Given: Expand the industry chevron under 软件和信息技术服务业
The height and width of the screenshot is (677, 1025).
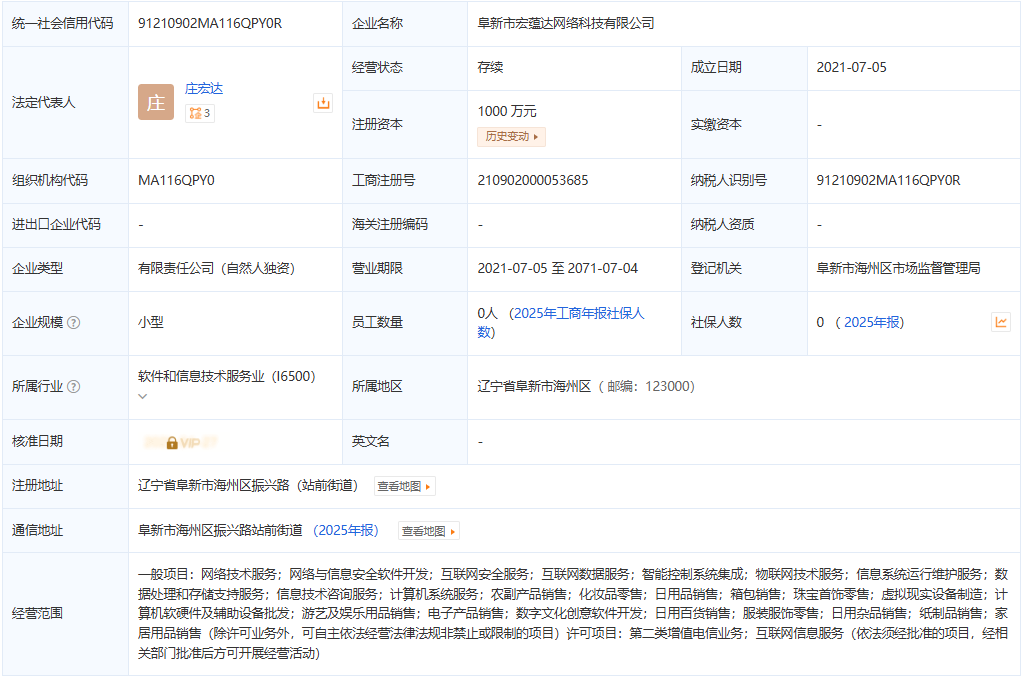Looking at the screenshot, I should pyautogui.click(x=143, y=396).
